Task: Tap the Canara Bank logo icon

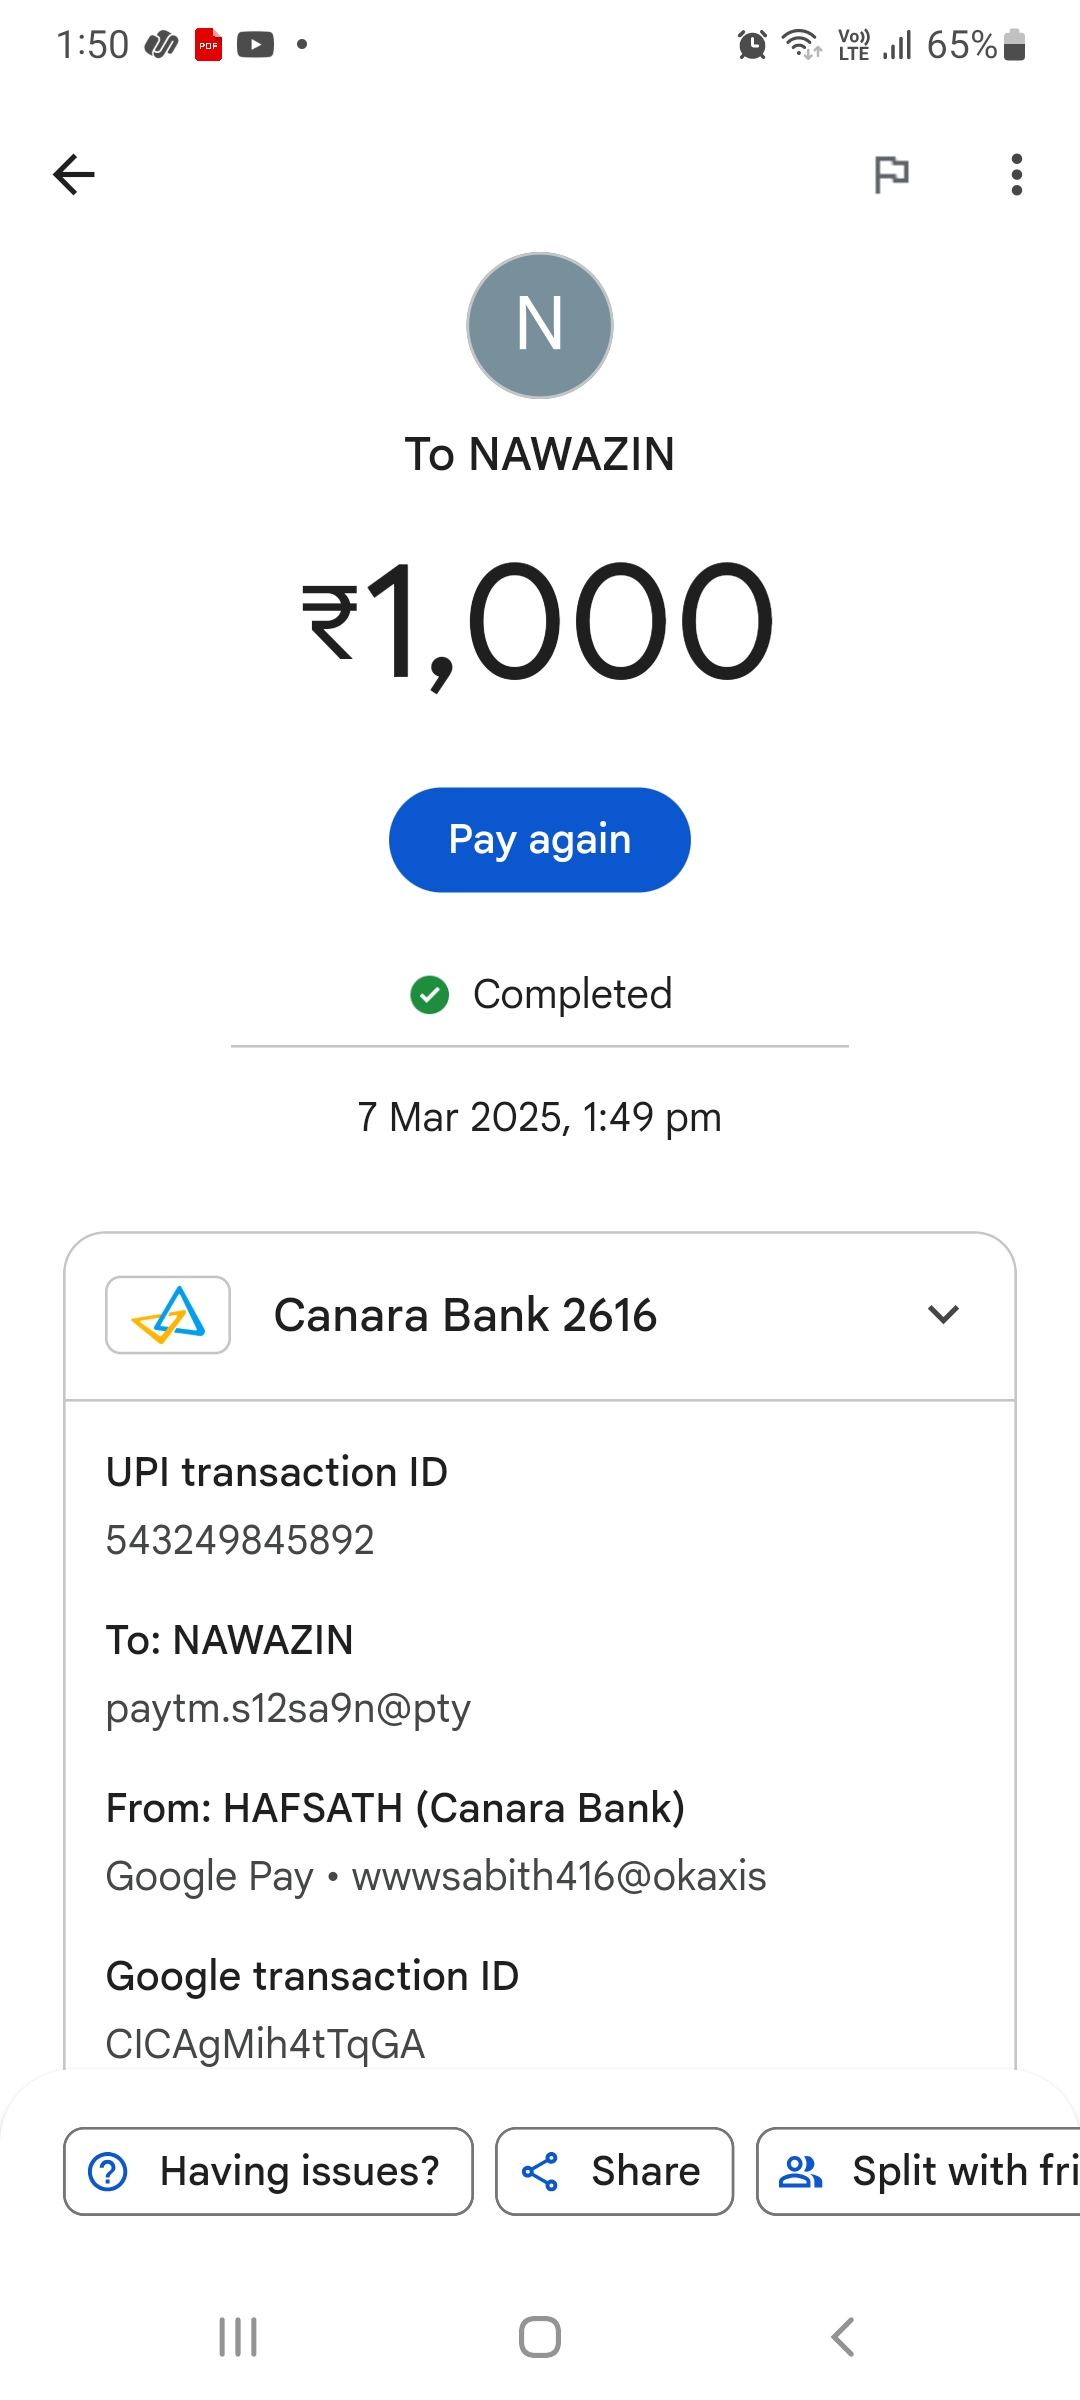Action: point(168,1315)
